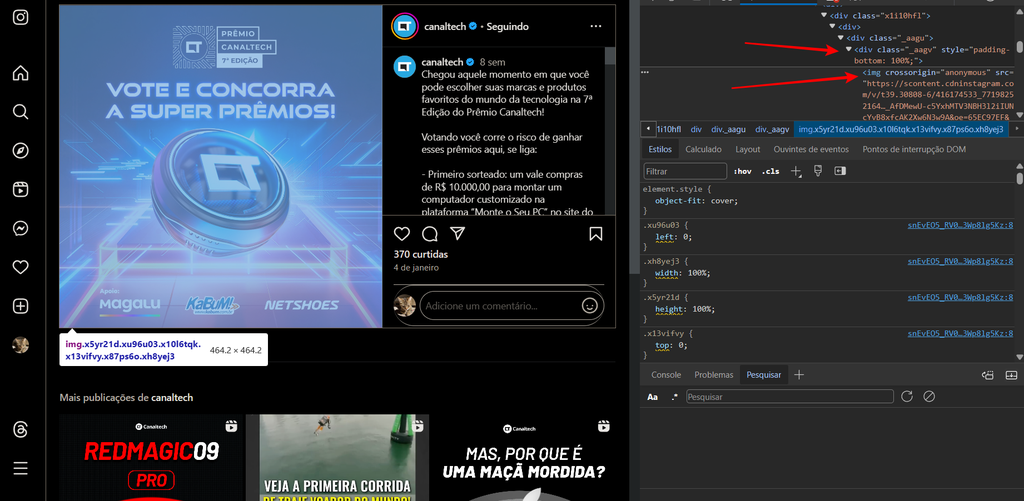This screenshot has width=1024, height=501.
Task: Open the Console drawer tab
Action: (666, 374)
